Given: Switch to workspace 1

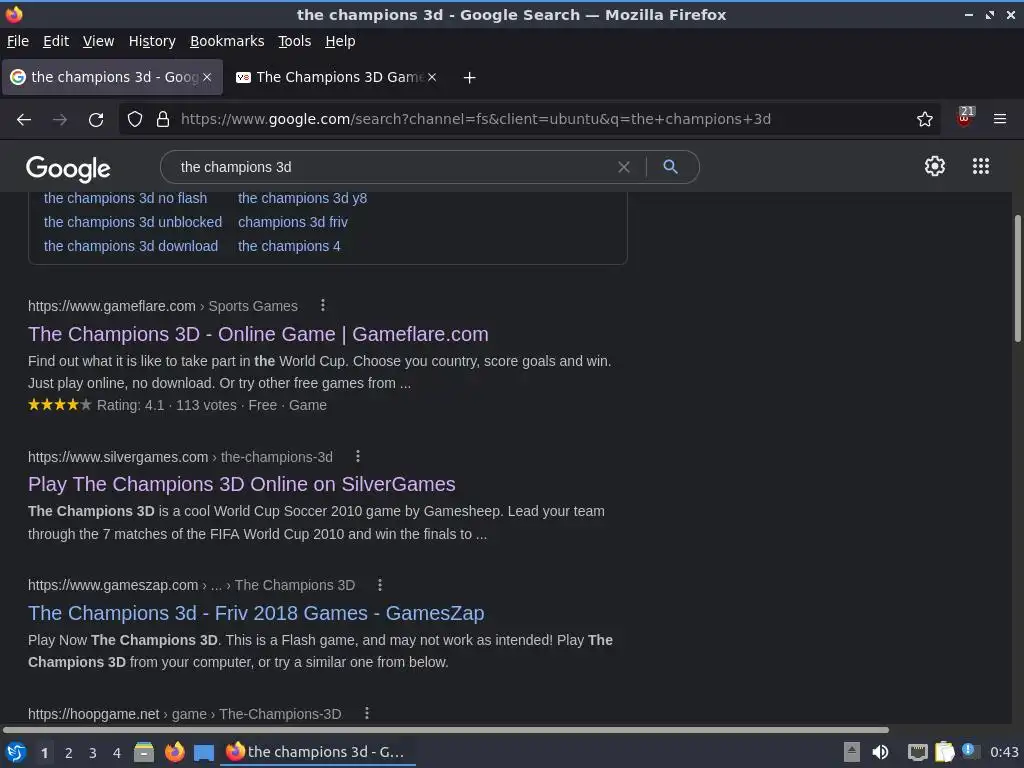Looking at the screenshot, I should 44,753.
